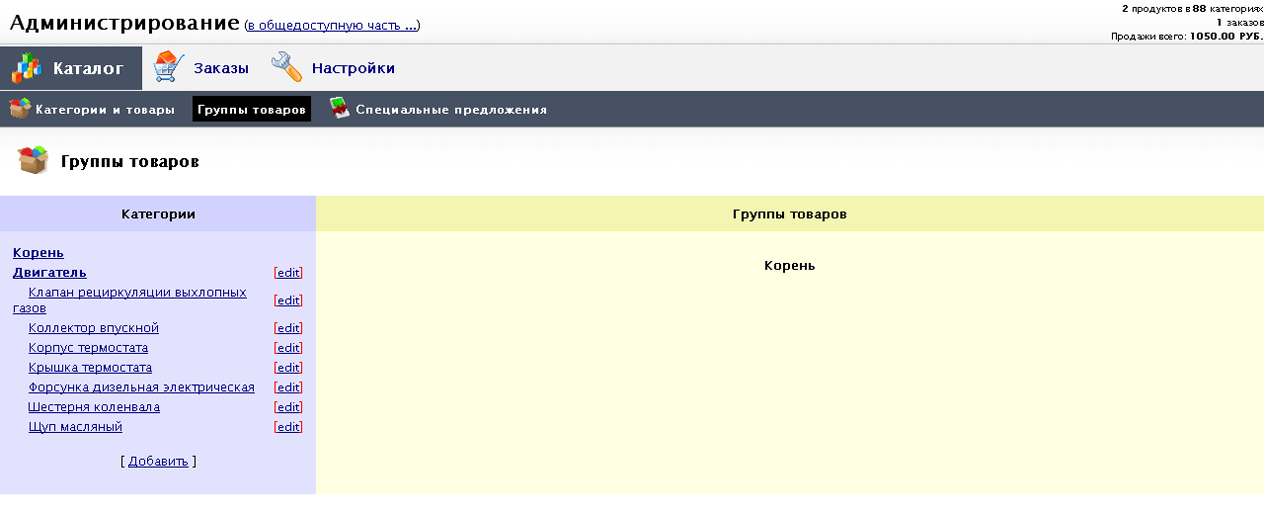The image size is (1264, 514).
Task: Select the Корень category
Action: 38,253
